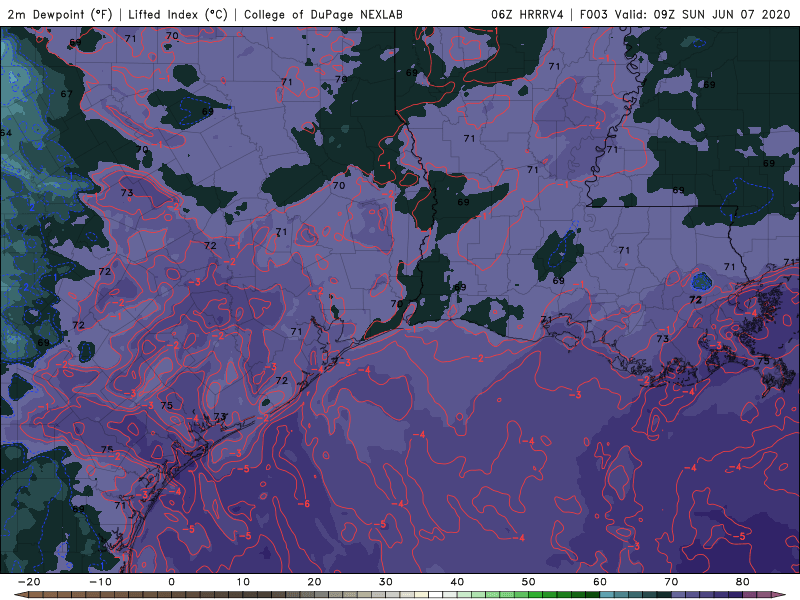Click the '10' colorbar scale label
The image size is (800, 600).
243,582
